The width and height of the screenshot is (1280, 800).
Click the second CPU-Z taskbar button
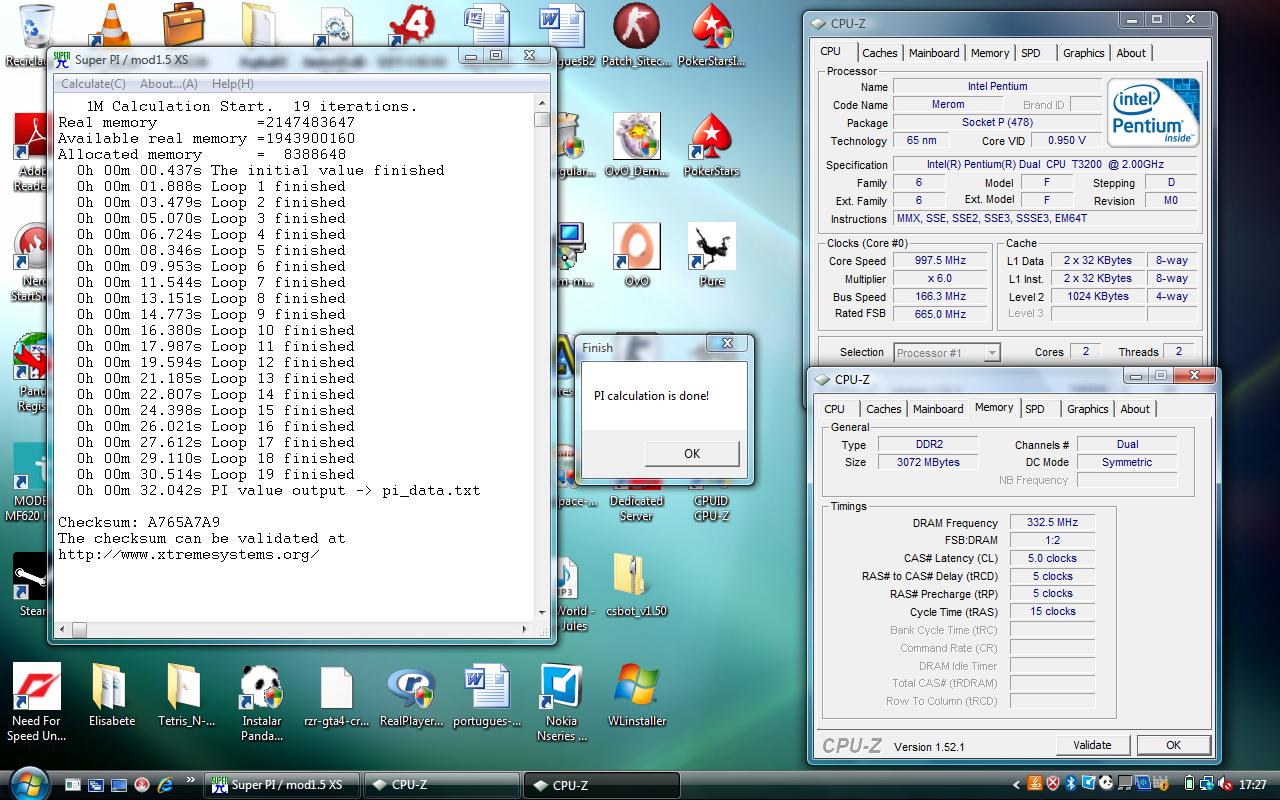click(x=600, y=785)
